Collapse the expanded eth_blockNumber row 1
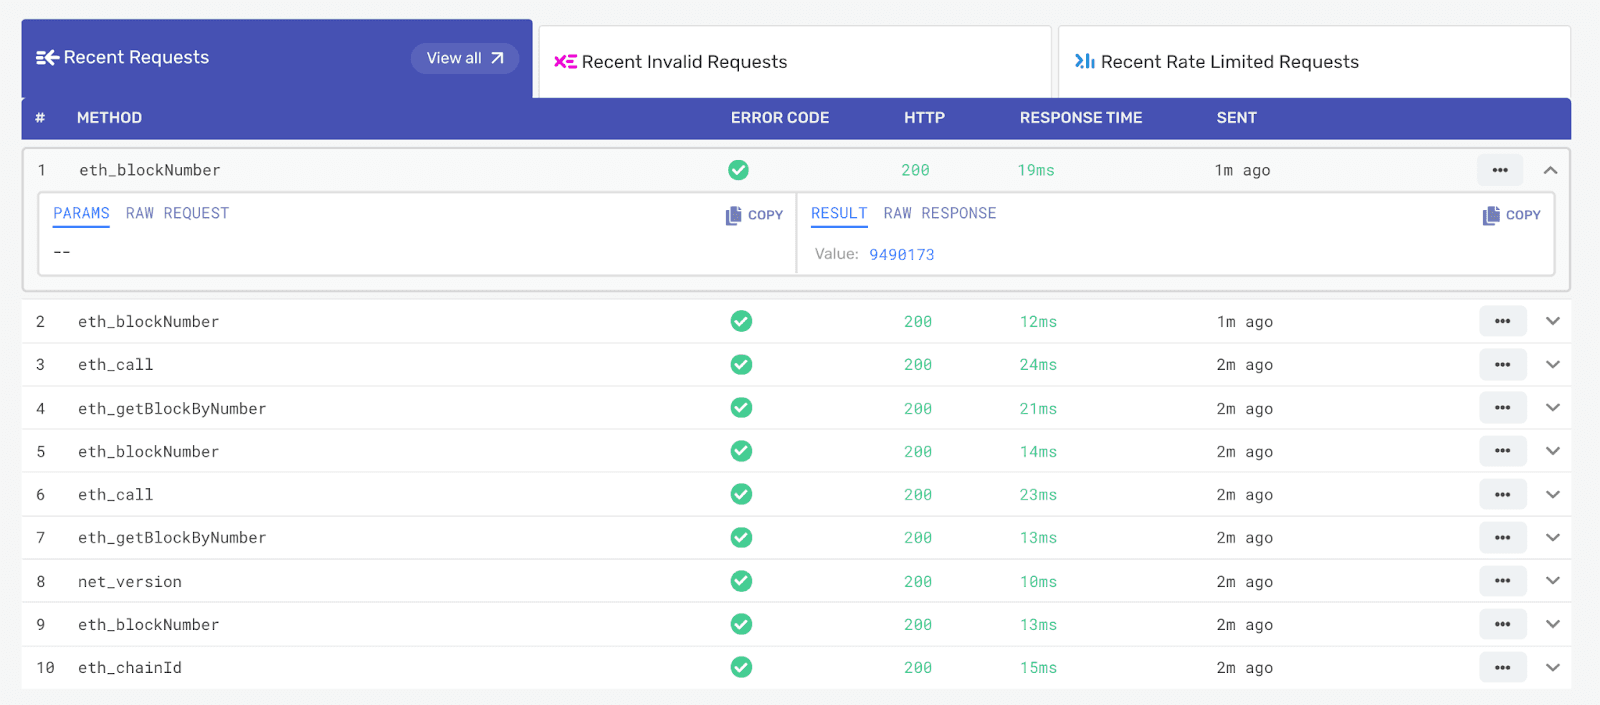 1550,170
